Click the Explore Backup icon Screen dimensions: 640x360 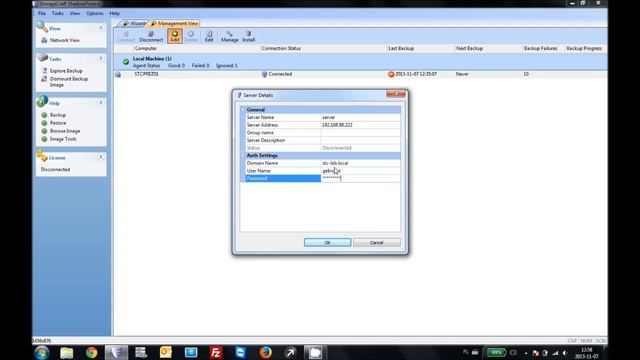[44, 71]
